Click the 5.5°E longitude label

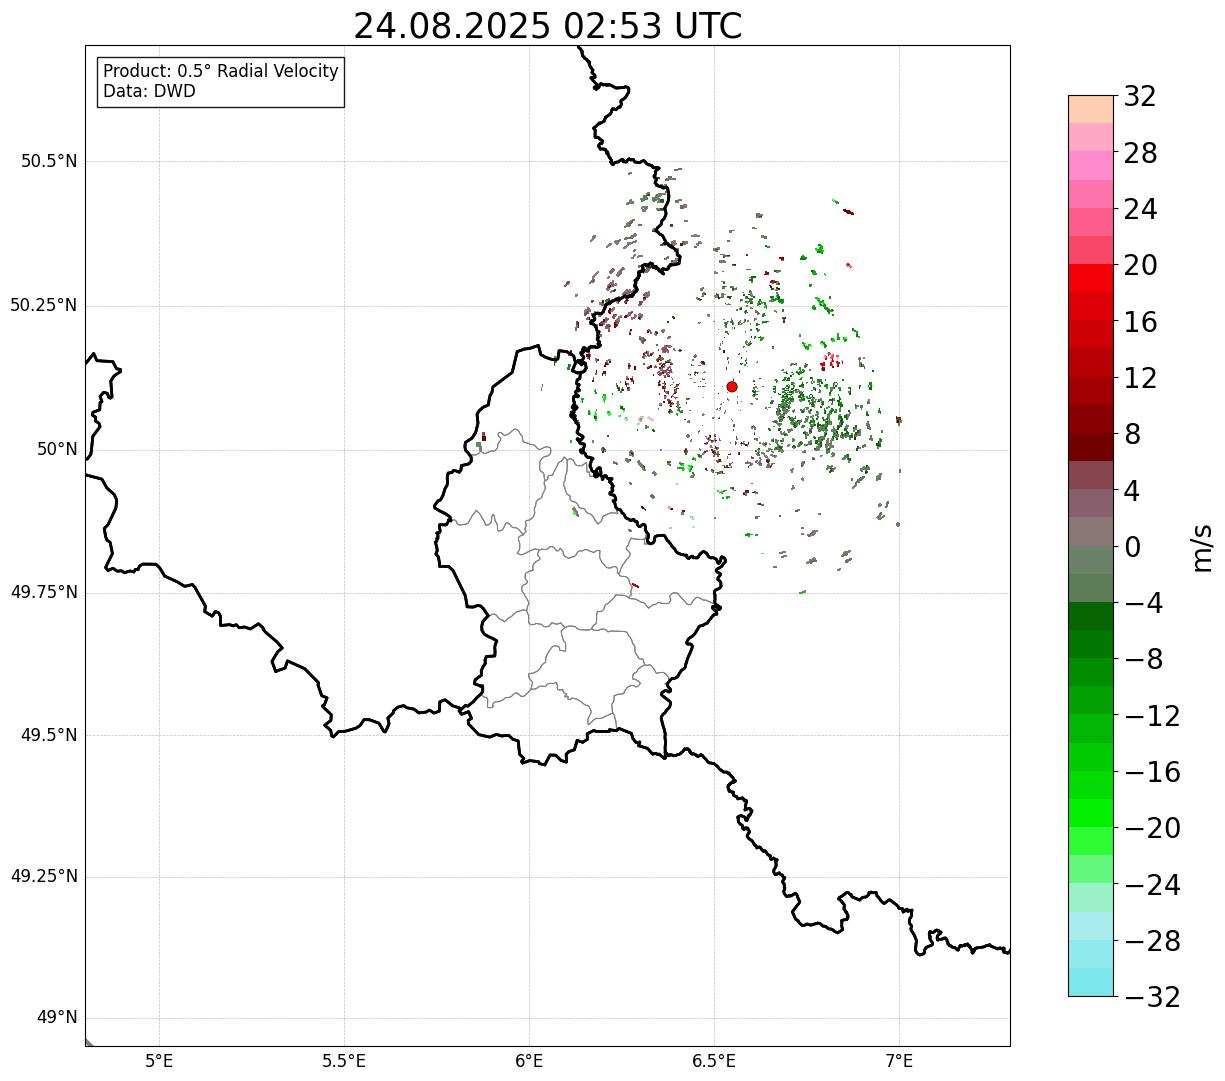[x=344, y=1061]
